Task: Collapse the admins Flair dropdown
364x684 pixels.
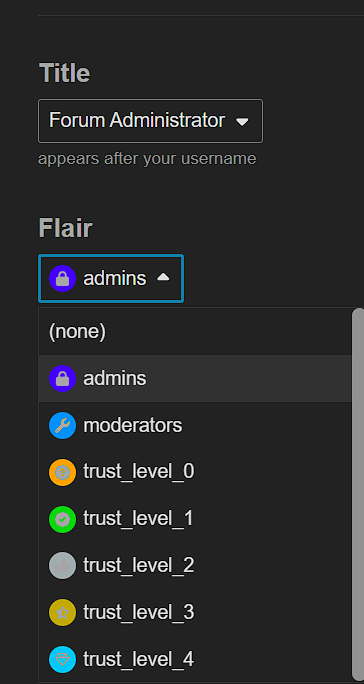Action: [111, 278]
